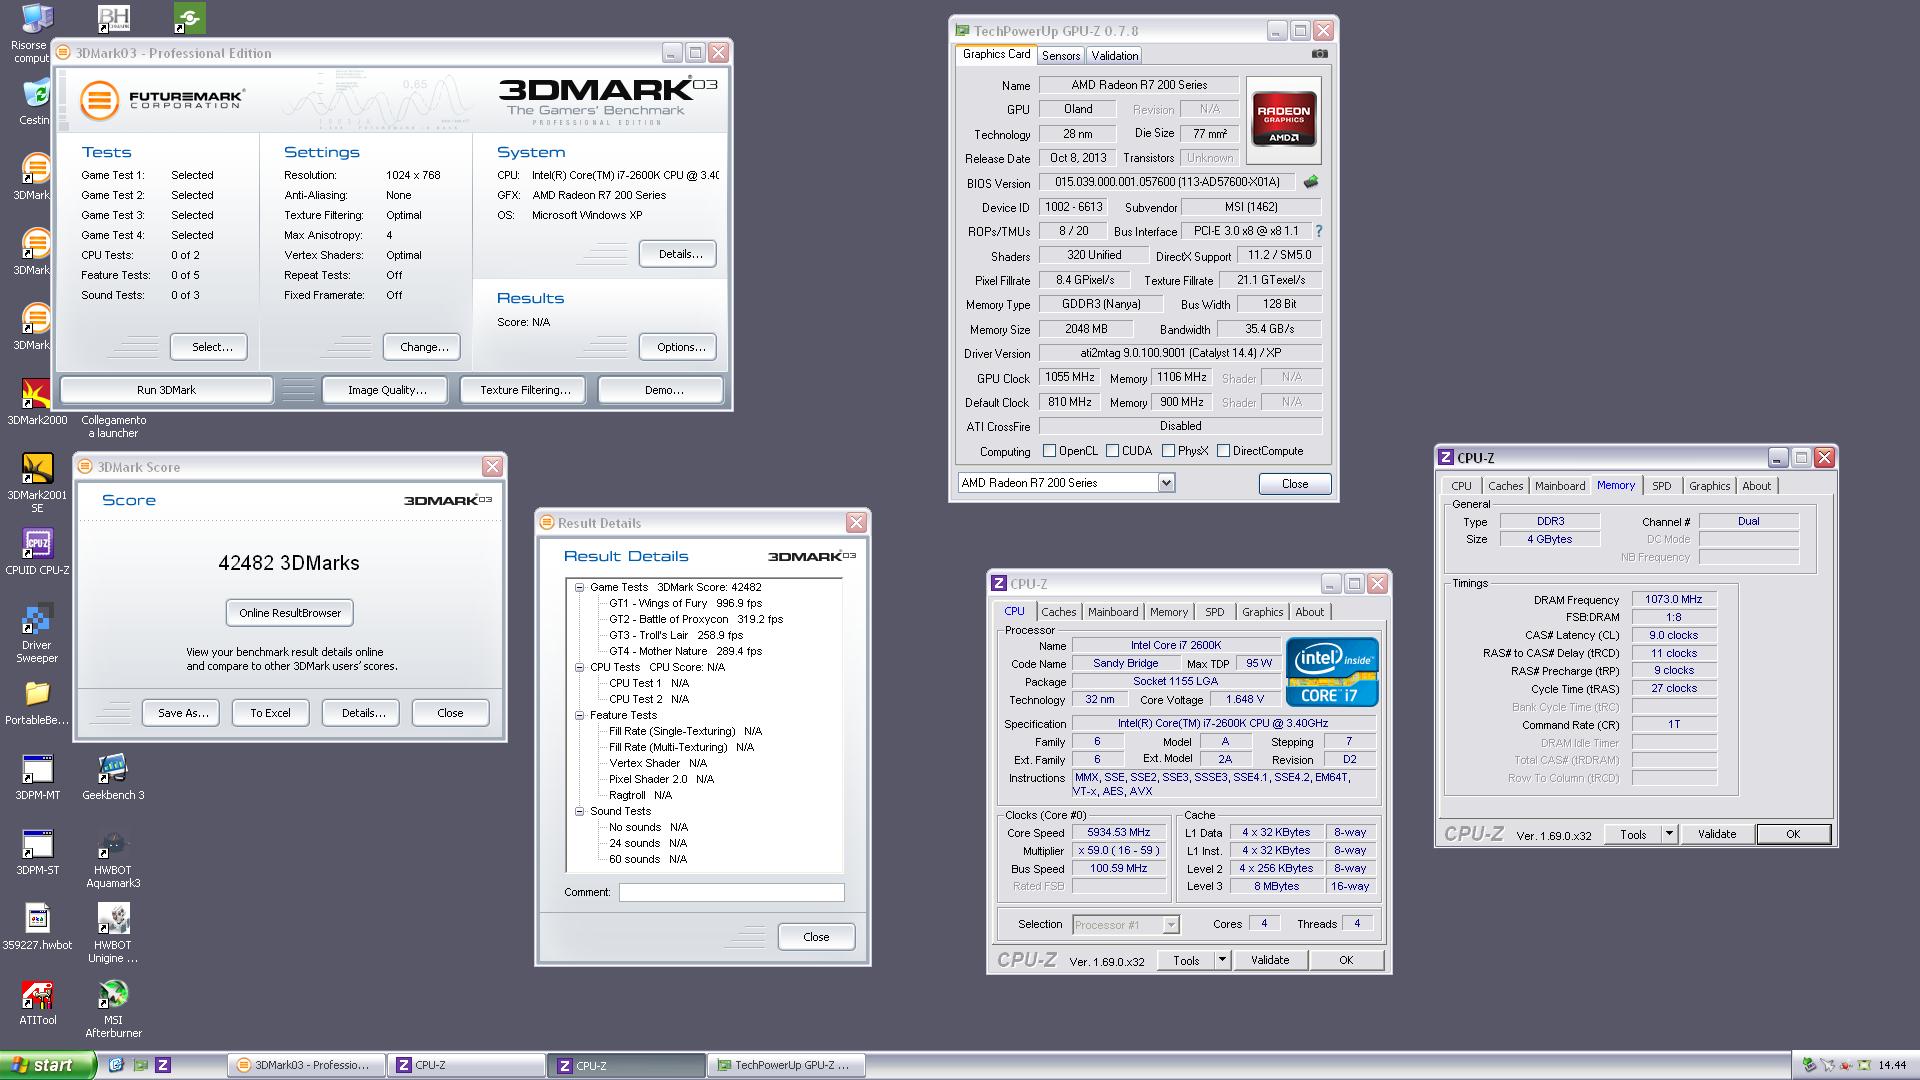Launch 3DPM-MT desktop shortcut

37,777
